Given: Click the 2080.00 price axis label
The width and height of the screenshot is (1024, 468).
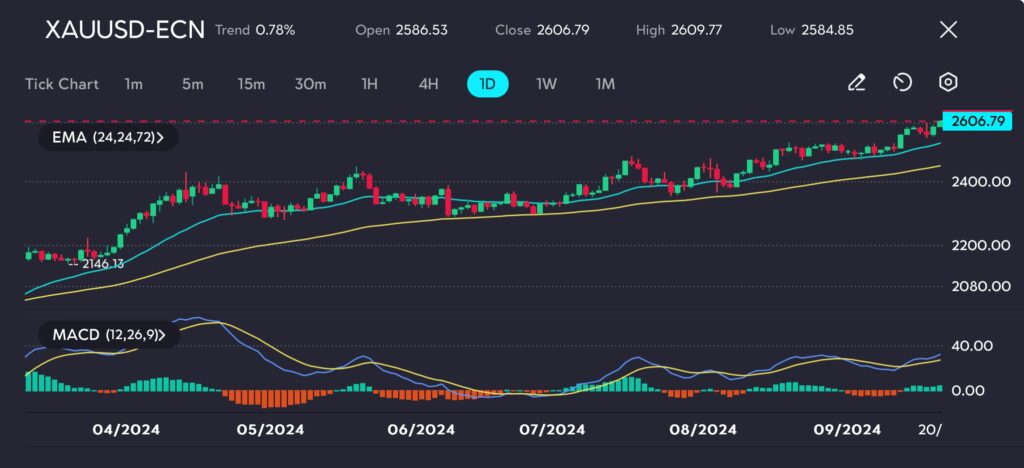Looking at the screenshot, I should tap(981, 286).
